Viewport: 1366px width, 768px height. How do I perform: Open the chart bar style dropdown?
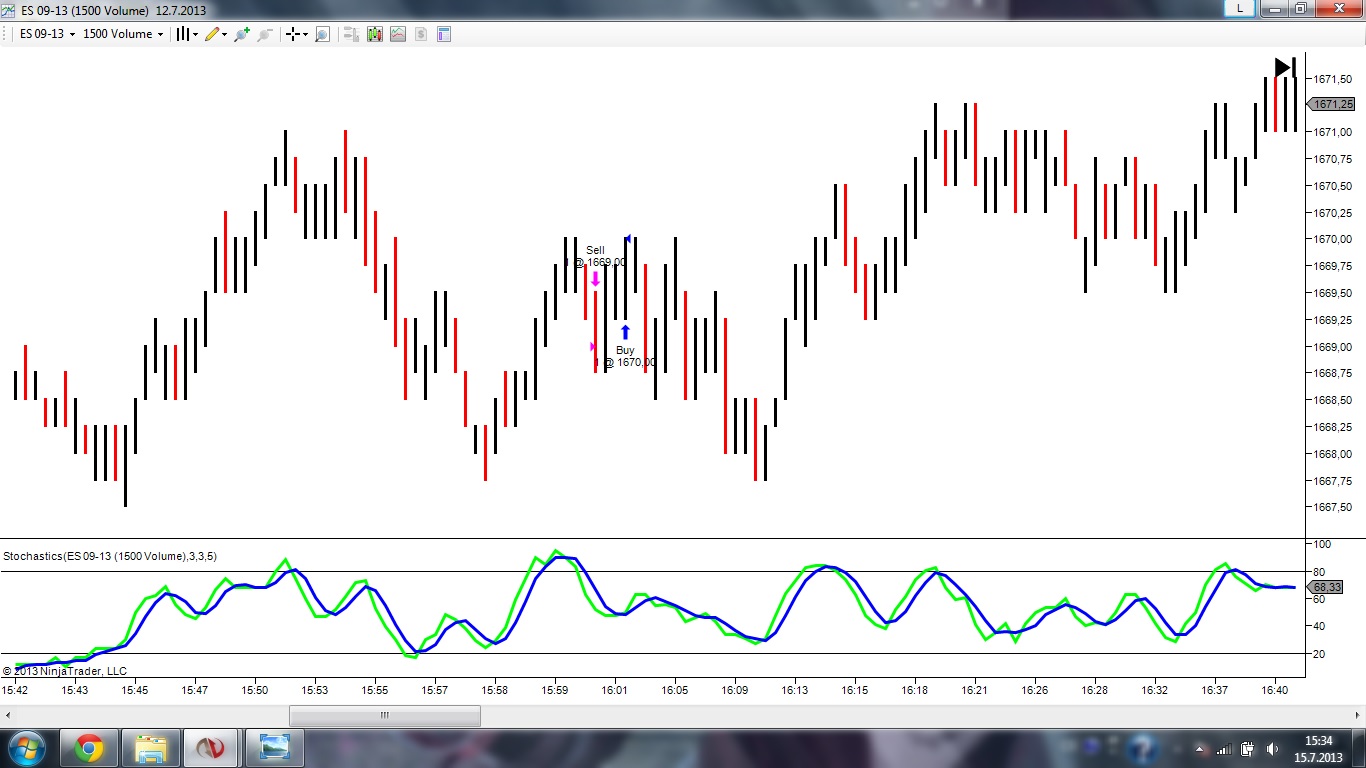pyautogui.click(x=187, y=34)
